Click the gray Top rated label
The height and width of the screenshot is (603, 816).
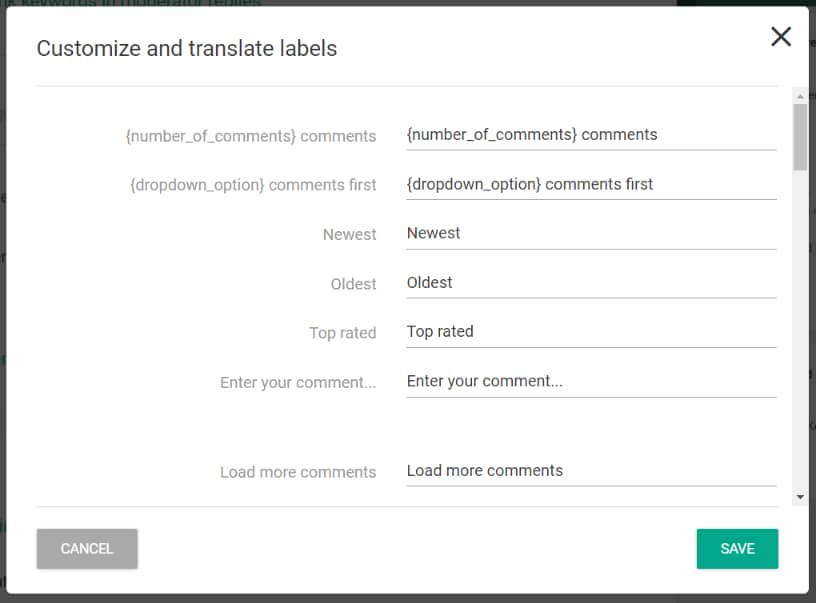click(x=342, y=333)
